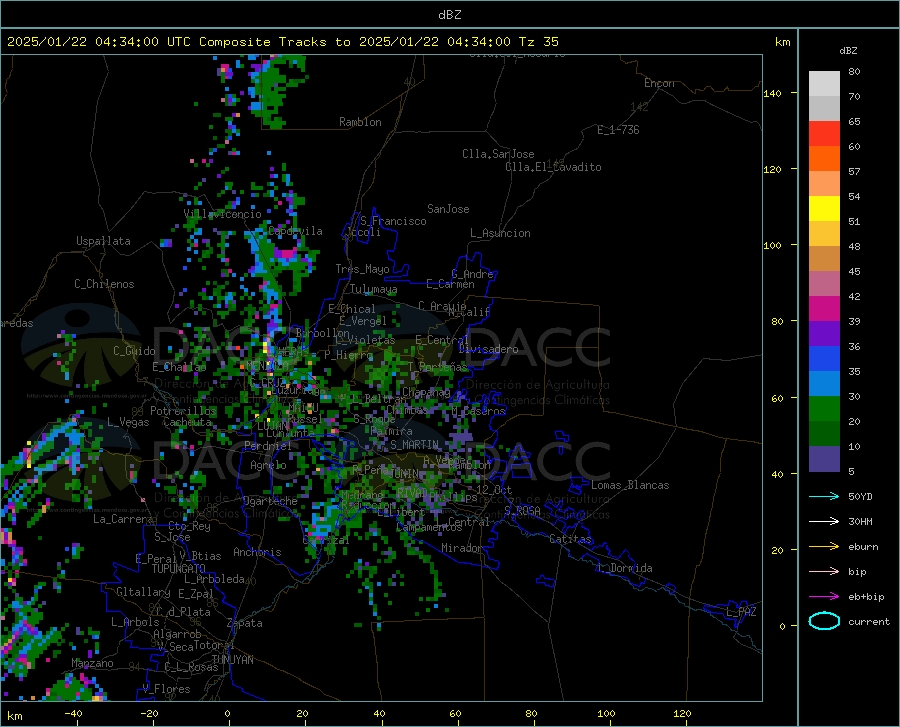Select the 51 dBZ yellow swatch

pyautogui.click(x=824, y=209)
